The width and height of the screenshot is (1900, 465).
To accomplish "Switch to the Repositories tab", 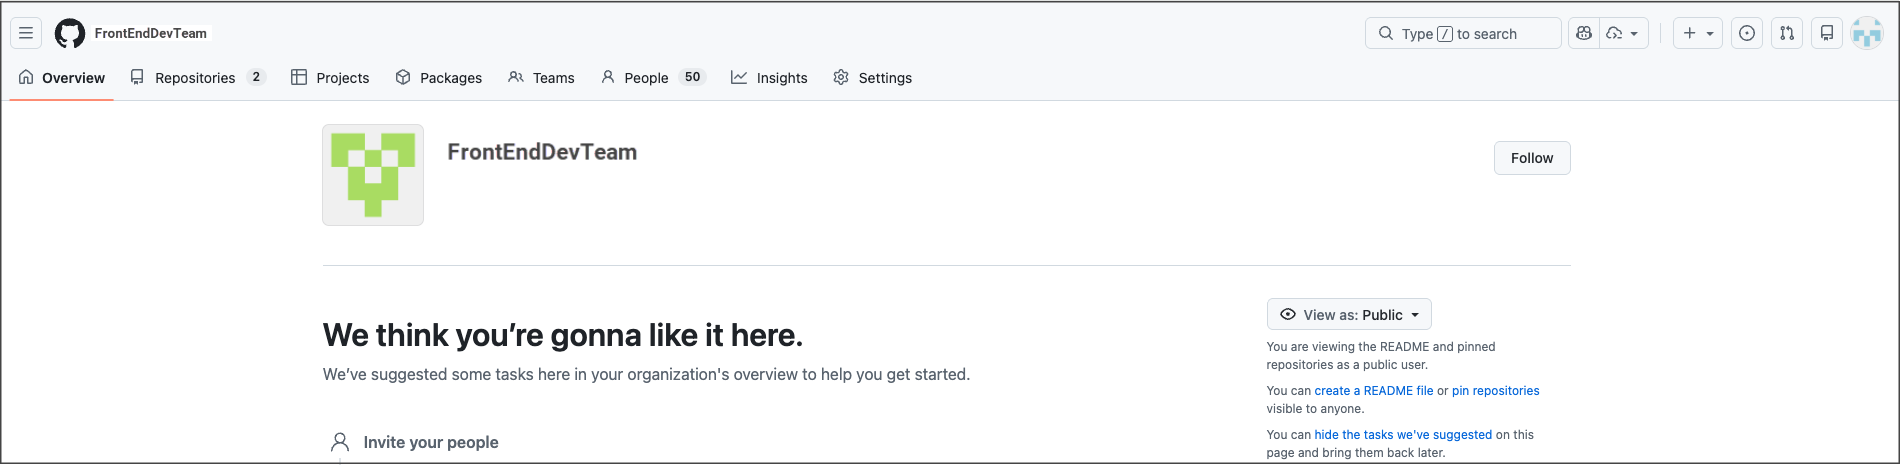I will click(x=198, y=77).
